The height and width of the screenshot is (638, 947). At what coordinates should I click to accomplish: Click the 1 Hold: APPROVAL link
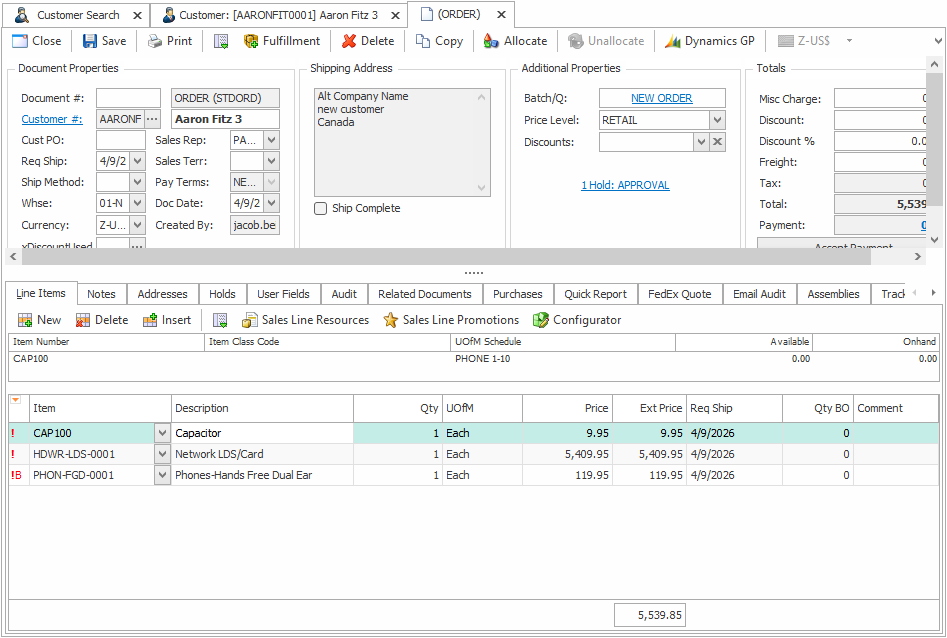click(625, 185)
